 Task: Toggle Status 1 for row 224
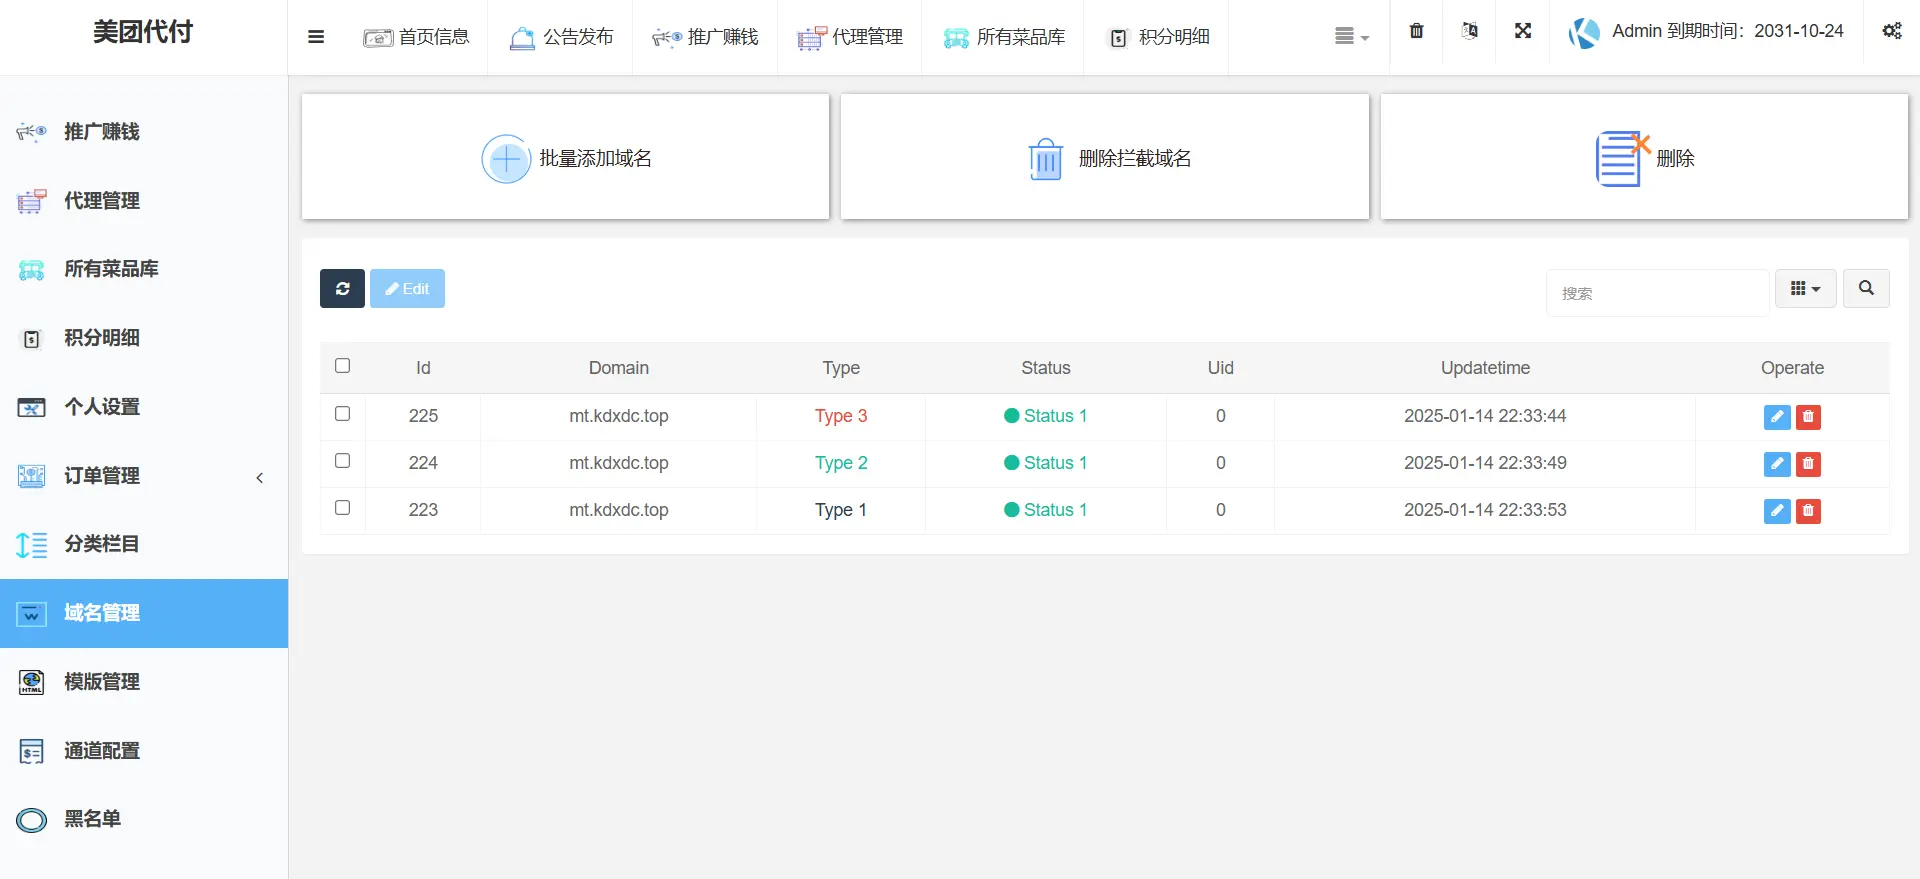pyautogui.click(x=1045, y=463)
